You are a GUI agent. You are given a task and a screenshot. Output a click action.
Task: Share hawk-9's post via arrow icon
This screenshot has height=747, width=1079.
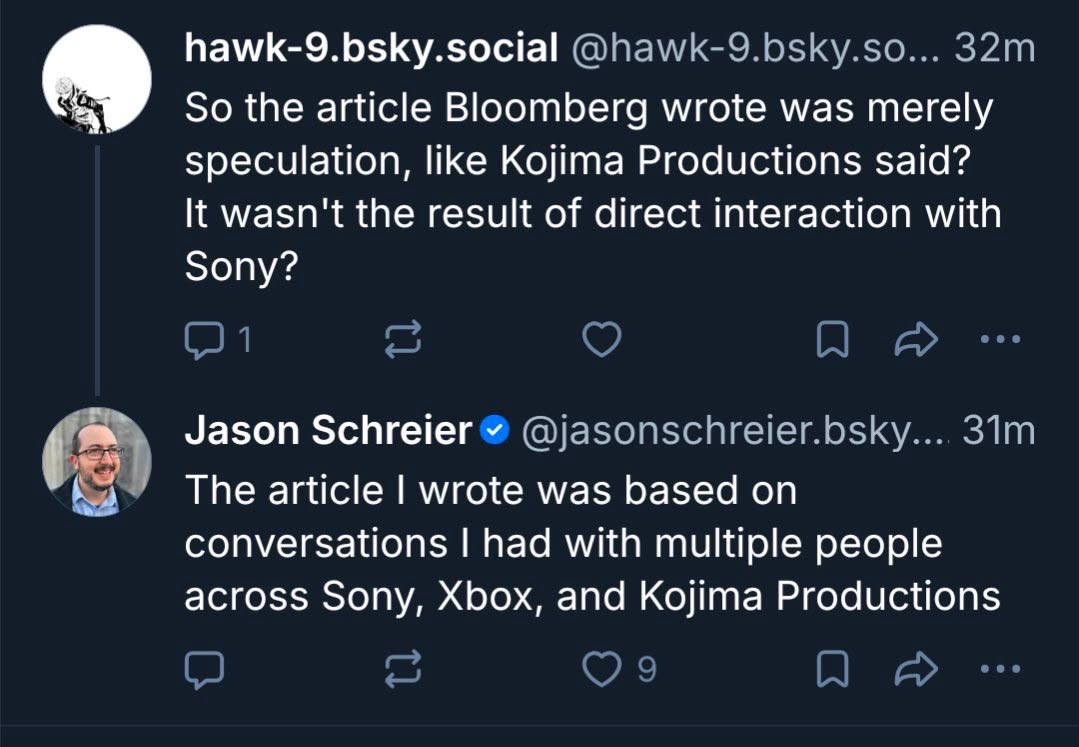(x=916, y=339)
